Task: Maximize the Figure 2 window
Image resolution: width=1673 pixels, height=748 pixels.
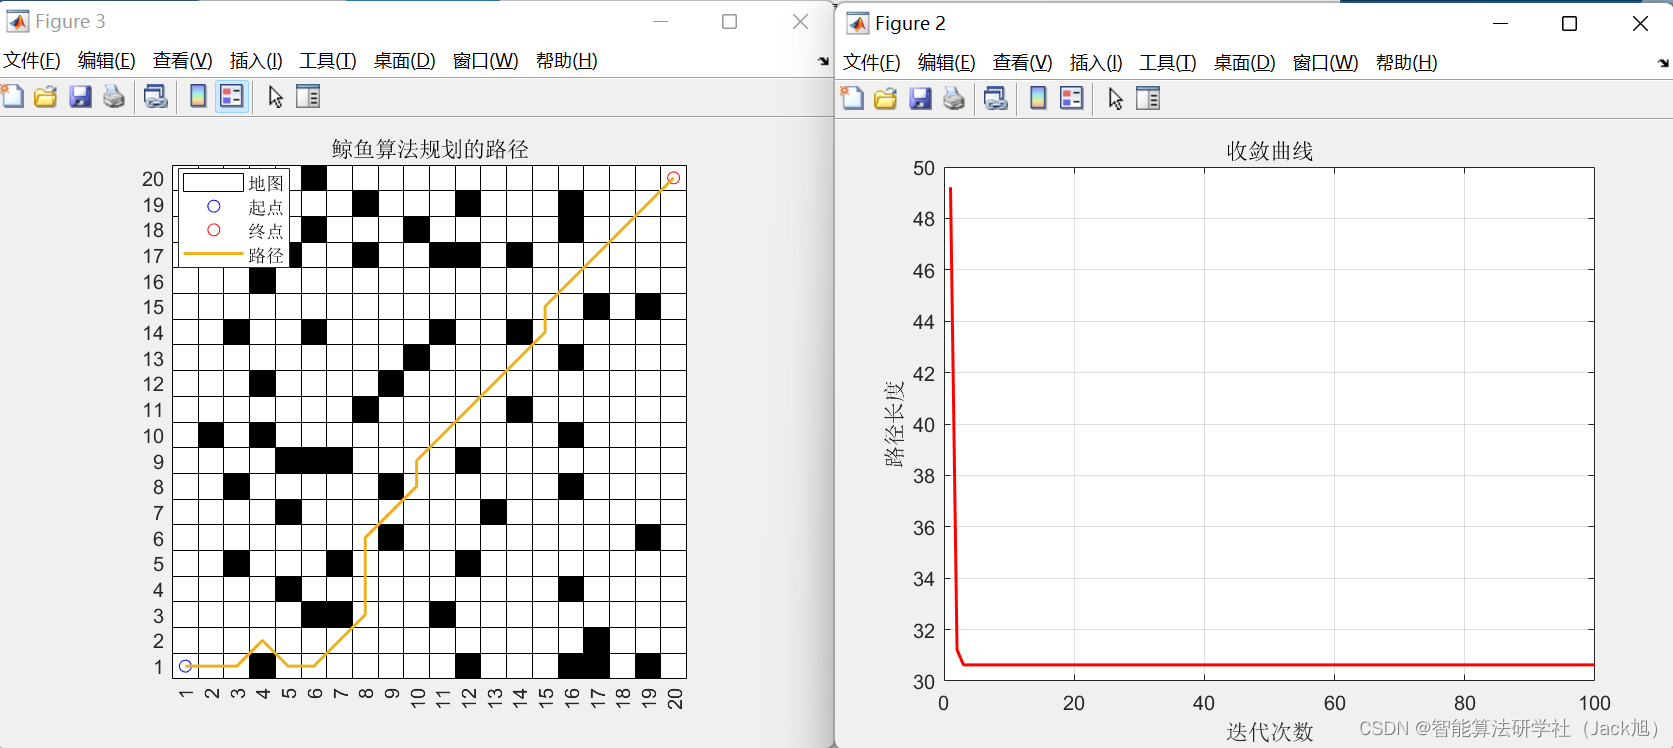Action: tap(1570, 23)
